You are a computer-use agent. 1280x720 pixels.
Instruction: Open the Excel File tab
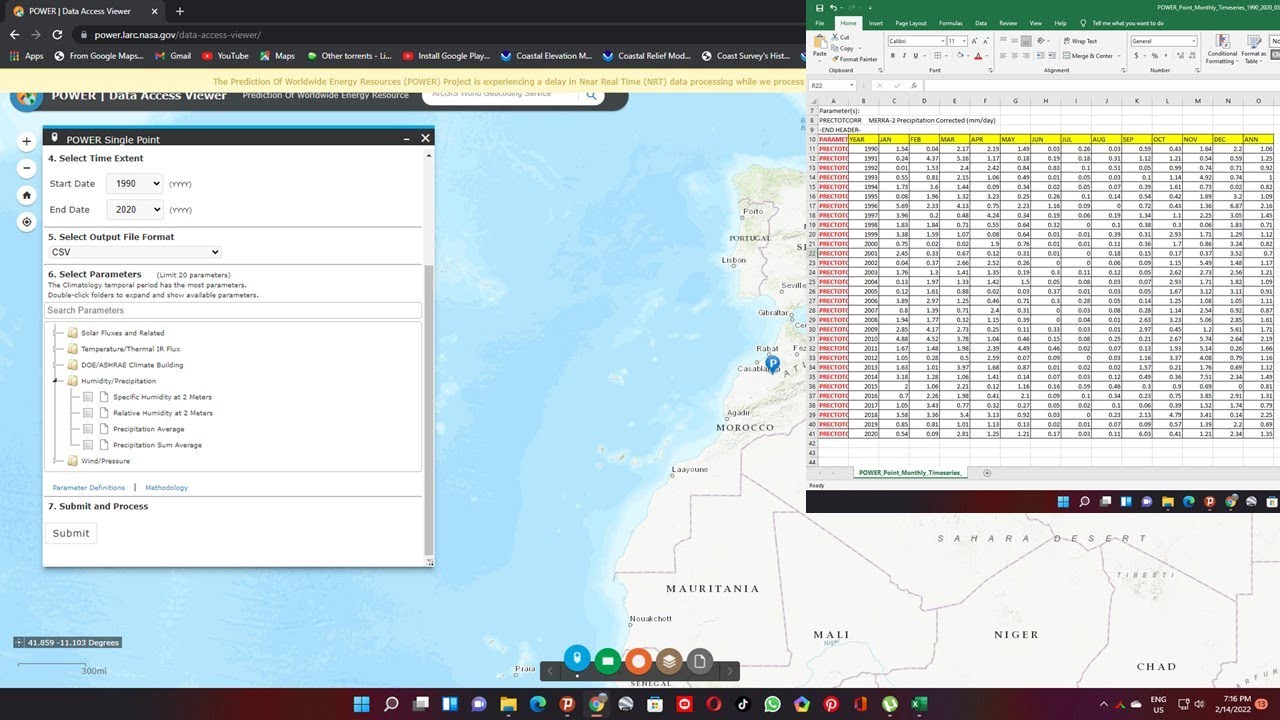[x=820, y=23]
